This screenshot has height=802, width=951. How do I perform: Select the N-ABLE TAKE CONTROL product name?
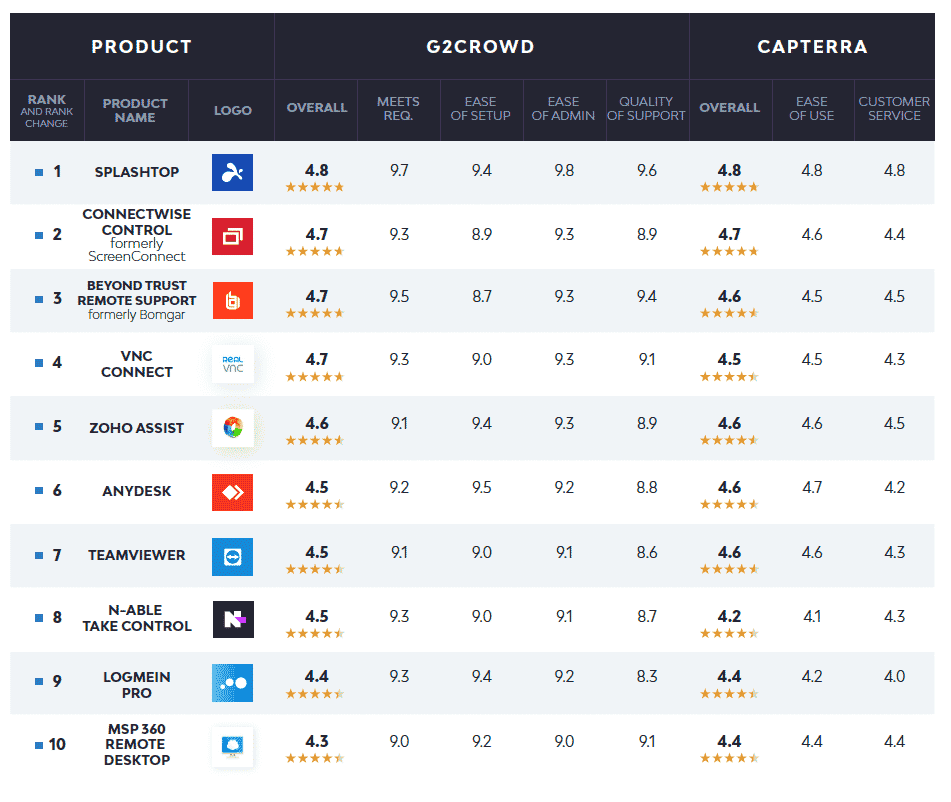tap(136, 618)
